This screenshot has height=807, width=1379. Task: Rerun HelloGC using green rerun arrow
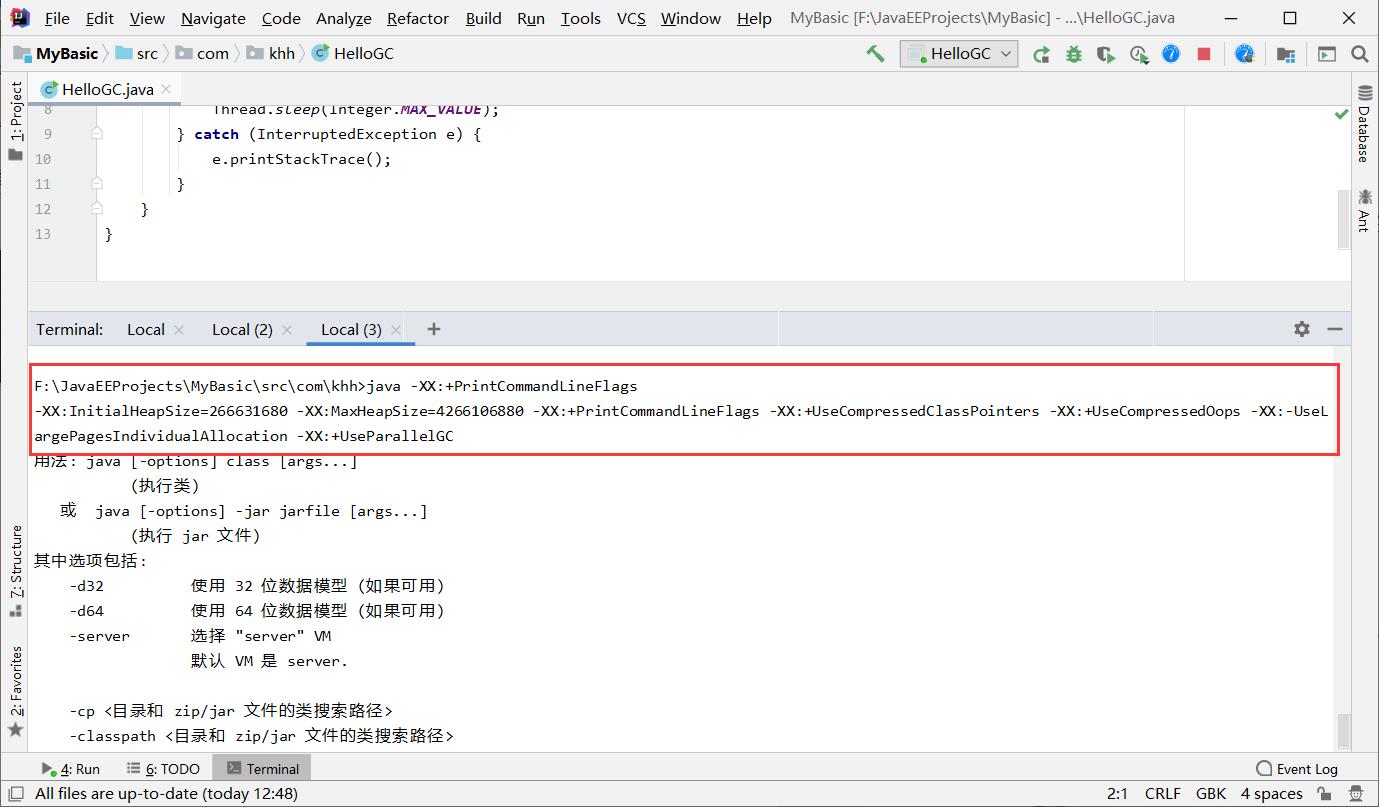point(1041,54)
